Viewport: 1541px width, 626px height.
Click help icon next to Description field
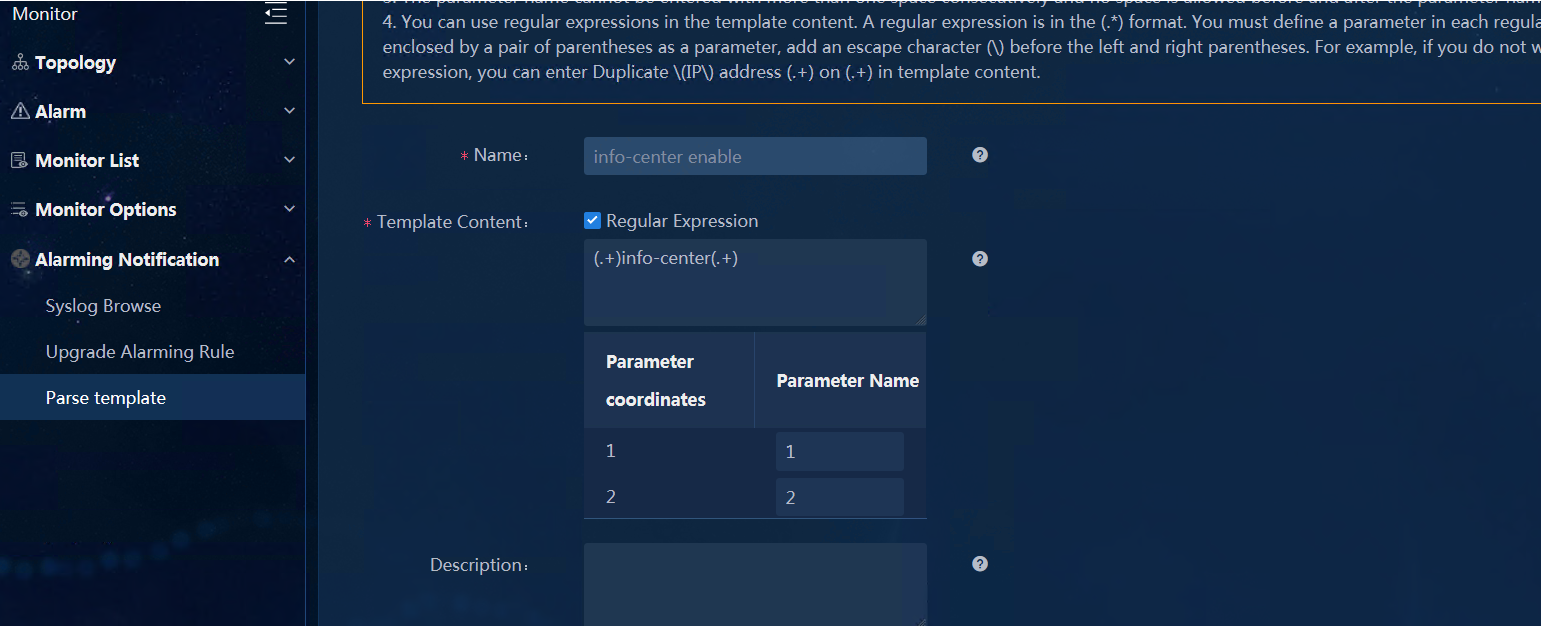(x=980, y=564)
